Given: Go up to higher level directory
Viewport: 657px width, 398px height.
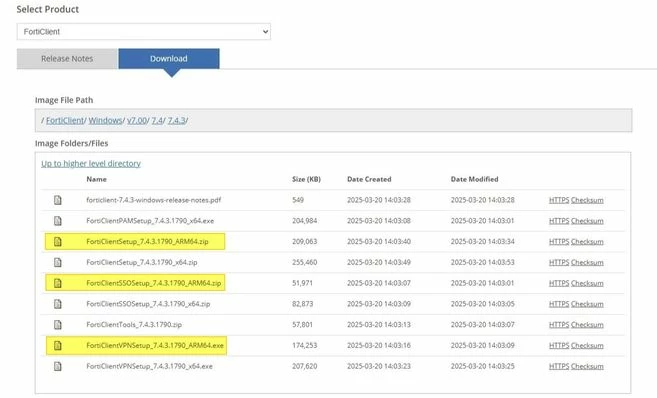Looking at the screenshot, I should coord(91,164).
